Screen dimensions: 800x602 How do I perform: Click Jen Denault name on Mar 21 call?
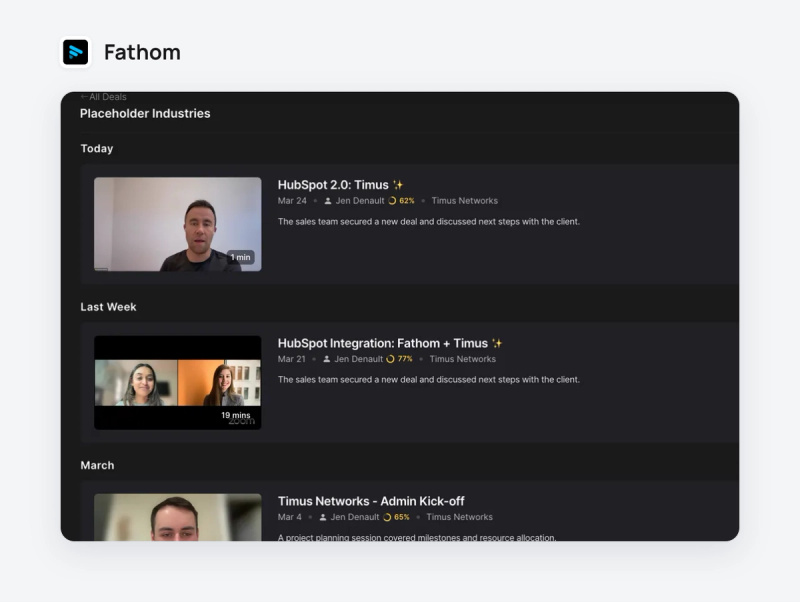[x=358, y=359]
